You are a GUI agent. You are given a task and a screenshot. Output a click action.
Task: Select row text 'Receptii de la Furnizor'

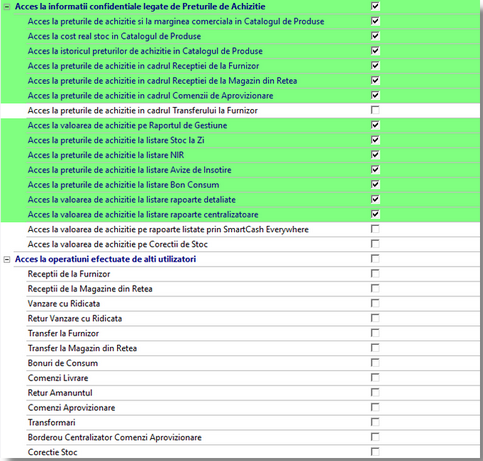click(69, 274)
